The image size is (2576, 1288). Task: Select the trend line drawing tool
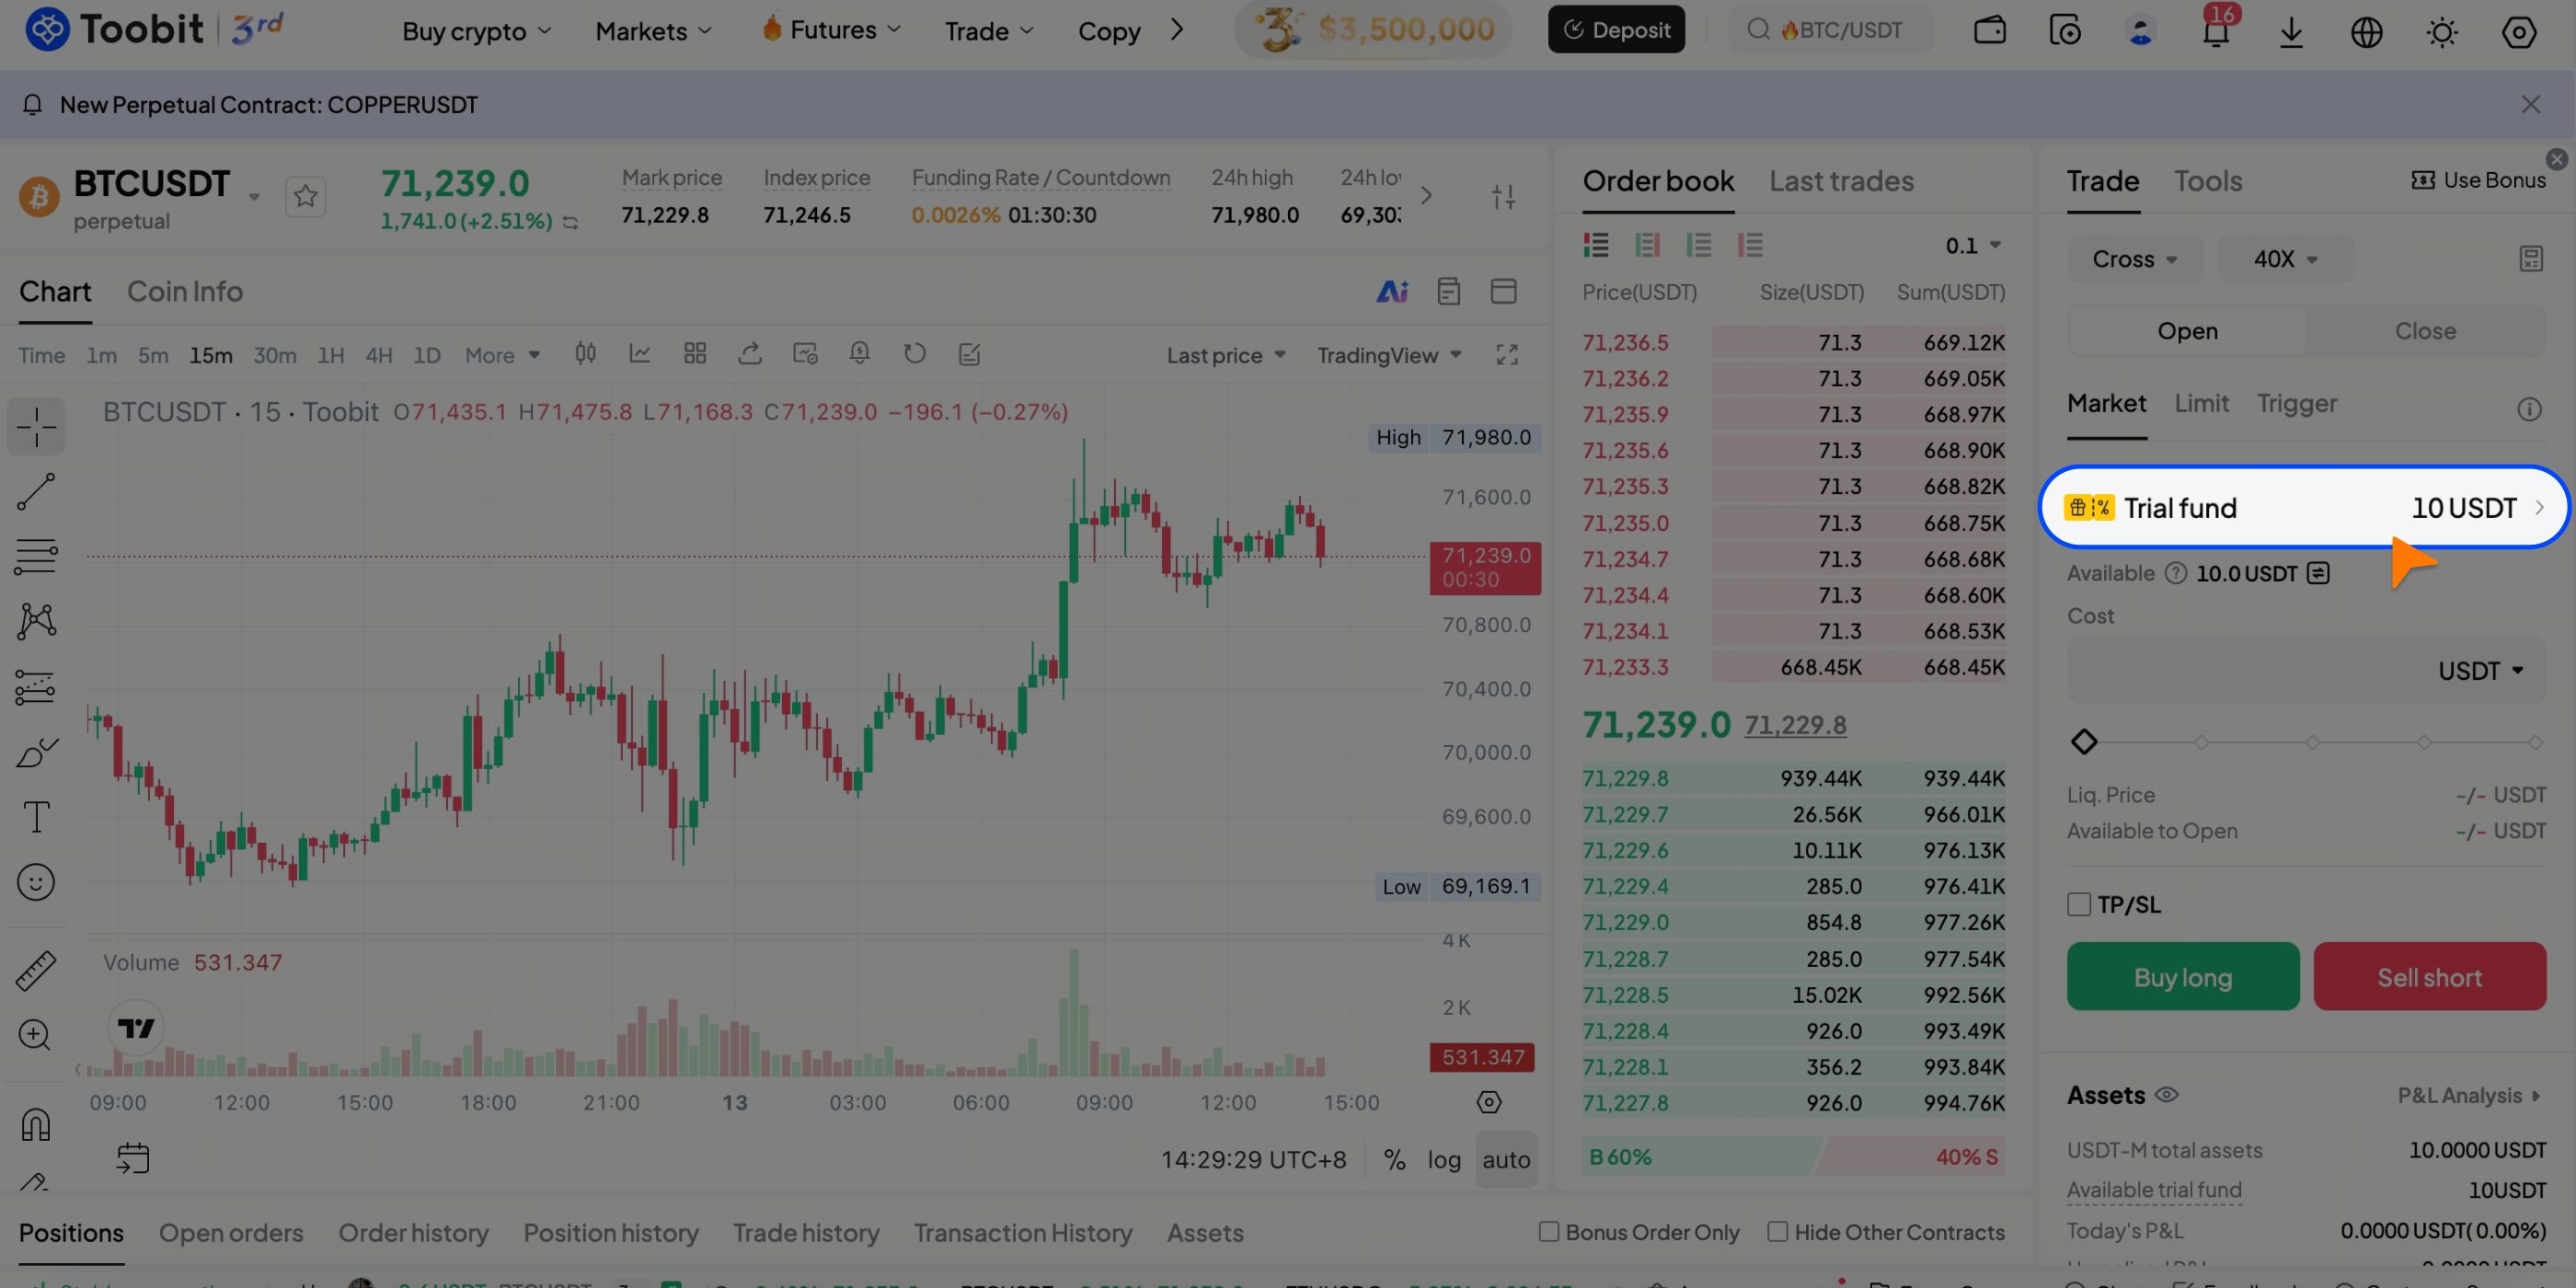point(36,491)
